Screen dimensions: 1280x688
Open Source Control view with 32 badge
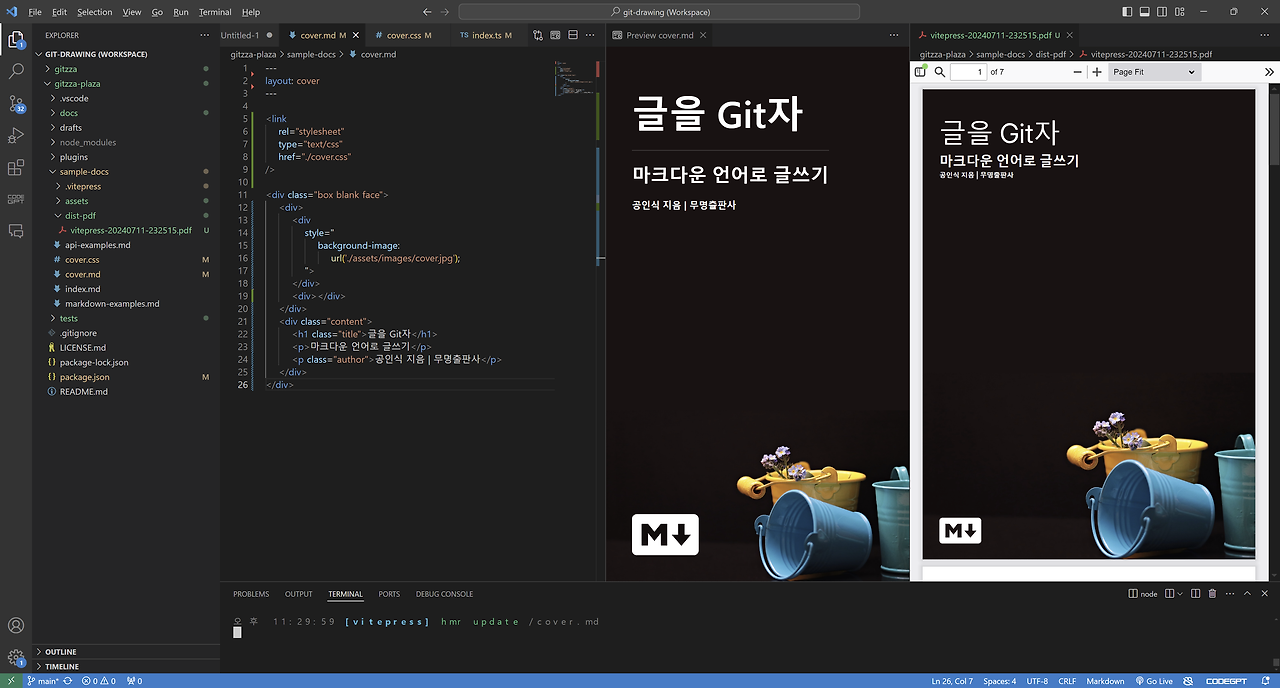(16, 104)
